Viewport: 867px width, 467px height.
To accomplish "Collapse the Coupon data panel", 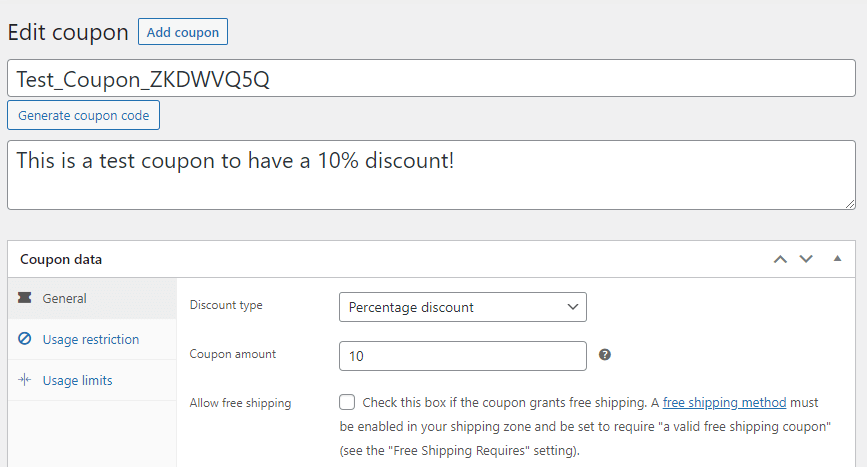I will click(837, 259).
